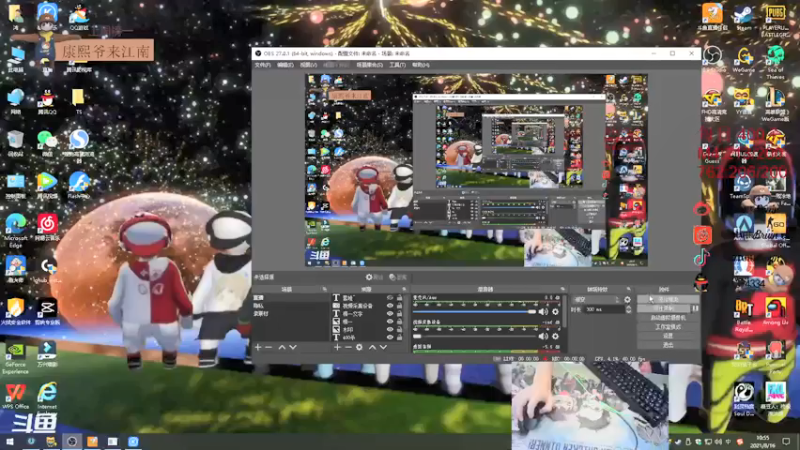Toggle lock on the top source row
800x450 pixels.
(399, 297)
